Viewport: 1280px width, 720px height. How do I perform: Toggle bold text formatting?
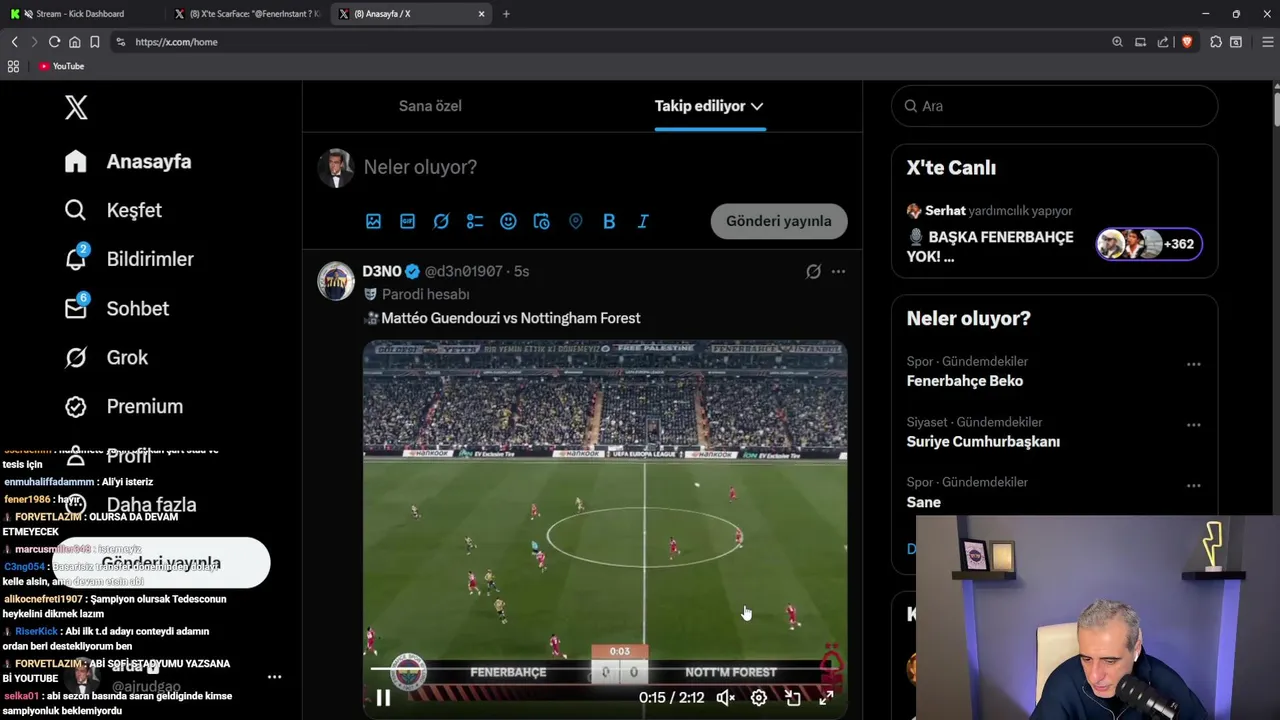(x=609, y=221)
